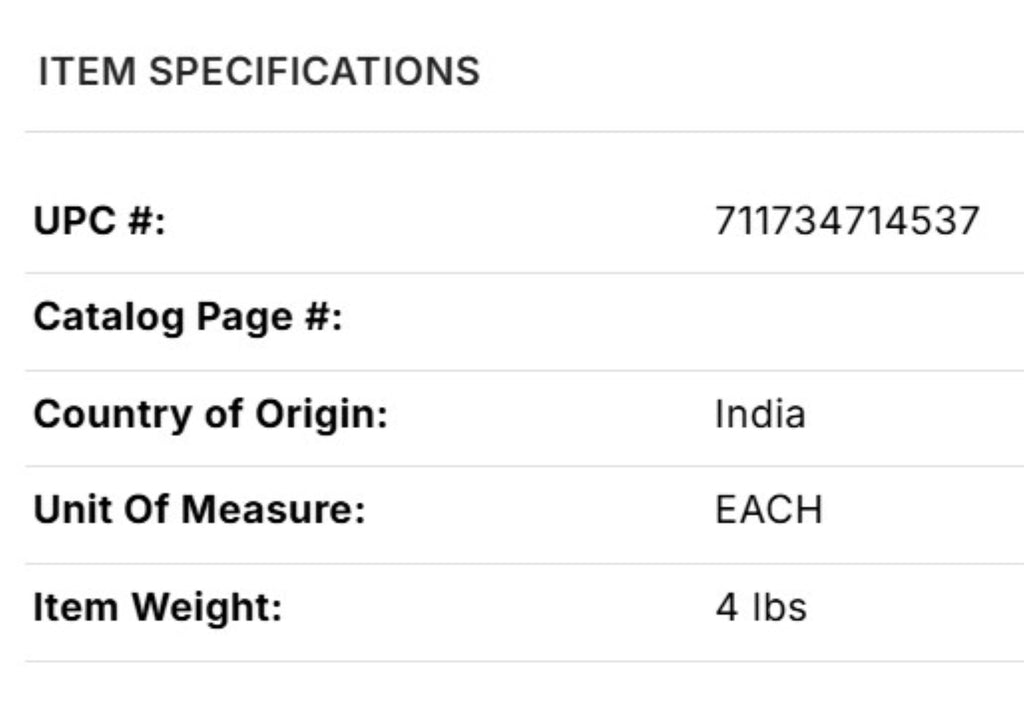Image resolution: width=1024 pixels, height=703 pixels.
Task: Click the word SPECIFICATIONS in the heading
Action: tap(315, 72)
